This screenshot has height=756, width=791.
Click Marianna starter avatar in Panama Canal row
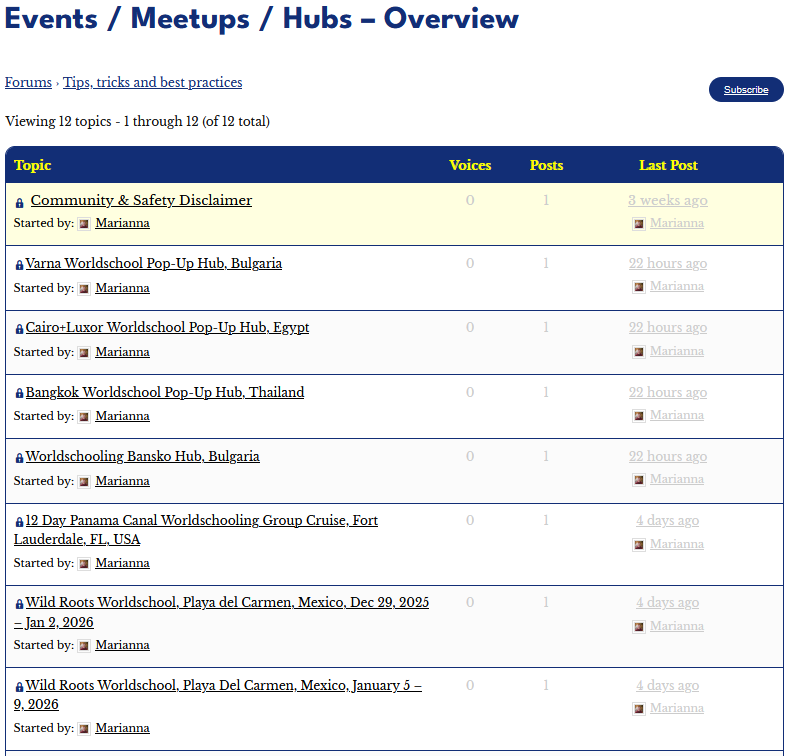84,563
